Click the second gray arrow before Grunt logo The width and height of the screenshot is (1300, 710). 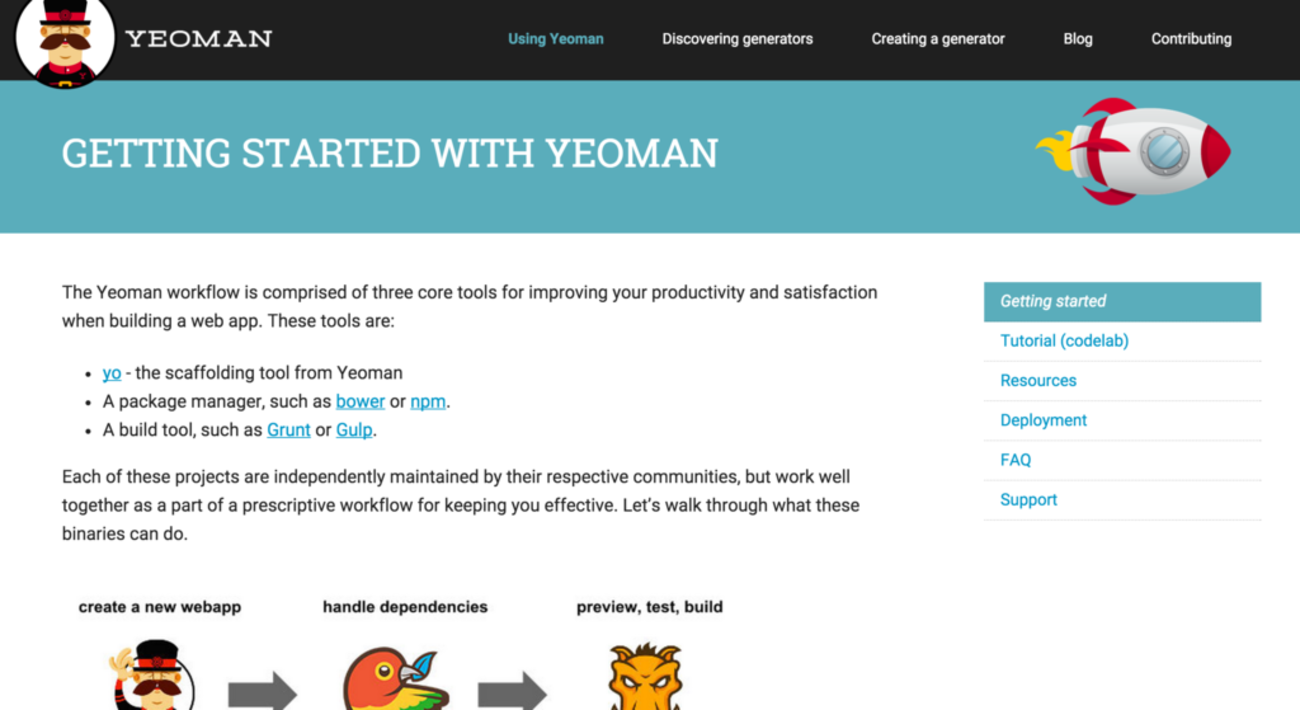pos(512,692)
